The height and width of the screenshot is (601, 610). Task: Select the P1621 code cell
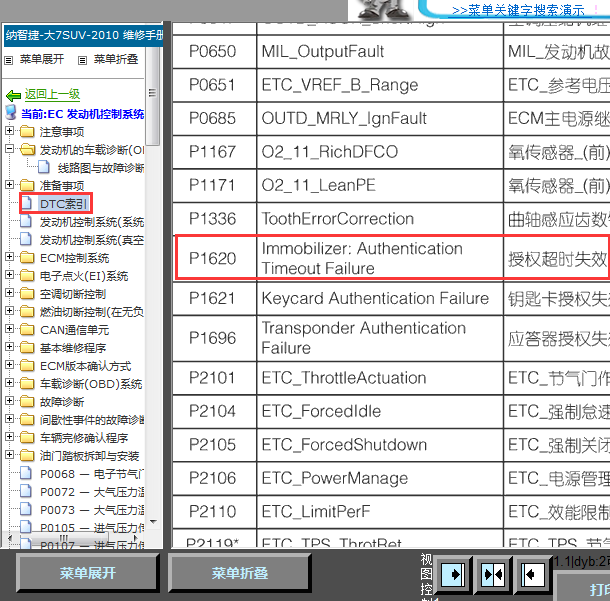213,298
